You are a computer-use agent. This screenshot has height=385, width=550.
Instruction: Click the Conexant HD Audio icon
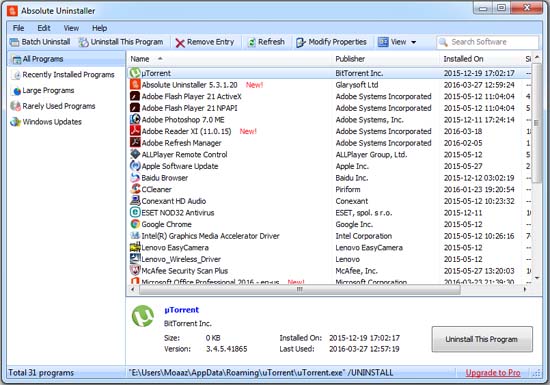(x=135, y=201)
